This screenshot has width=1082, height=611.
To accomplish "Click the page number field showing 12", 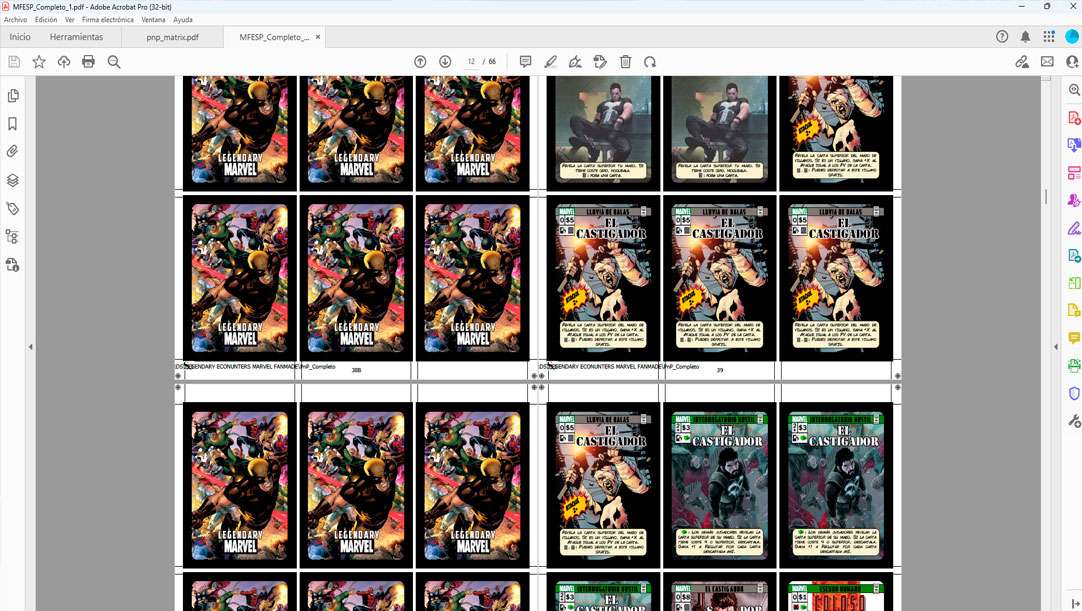I will (471, 62).
